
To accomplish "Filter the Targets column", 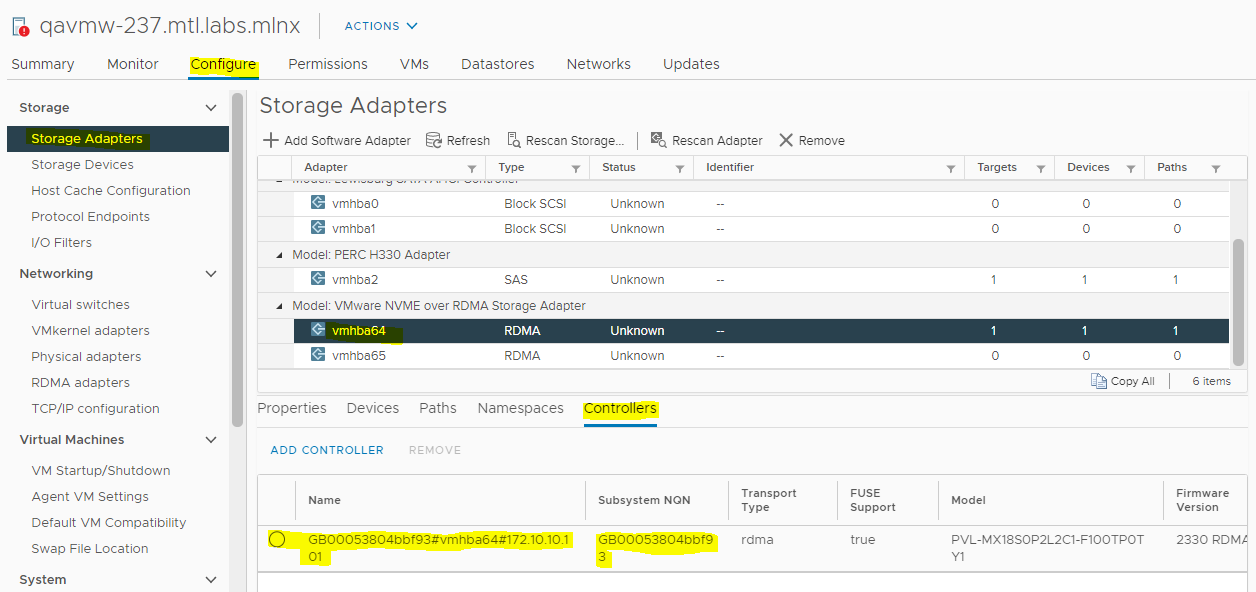I will tap(1041, 168).
